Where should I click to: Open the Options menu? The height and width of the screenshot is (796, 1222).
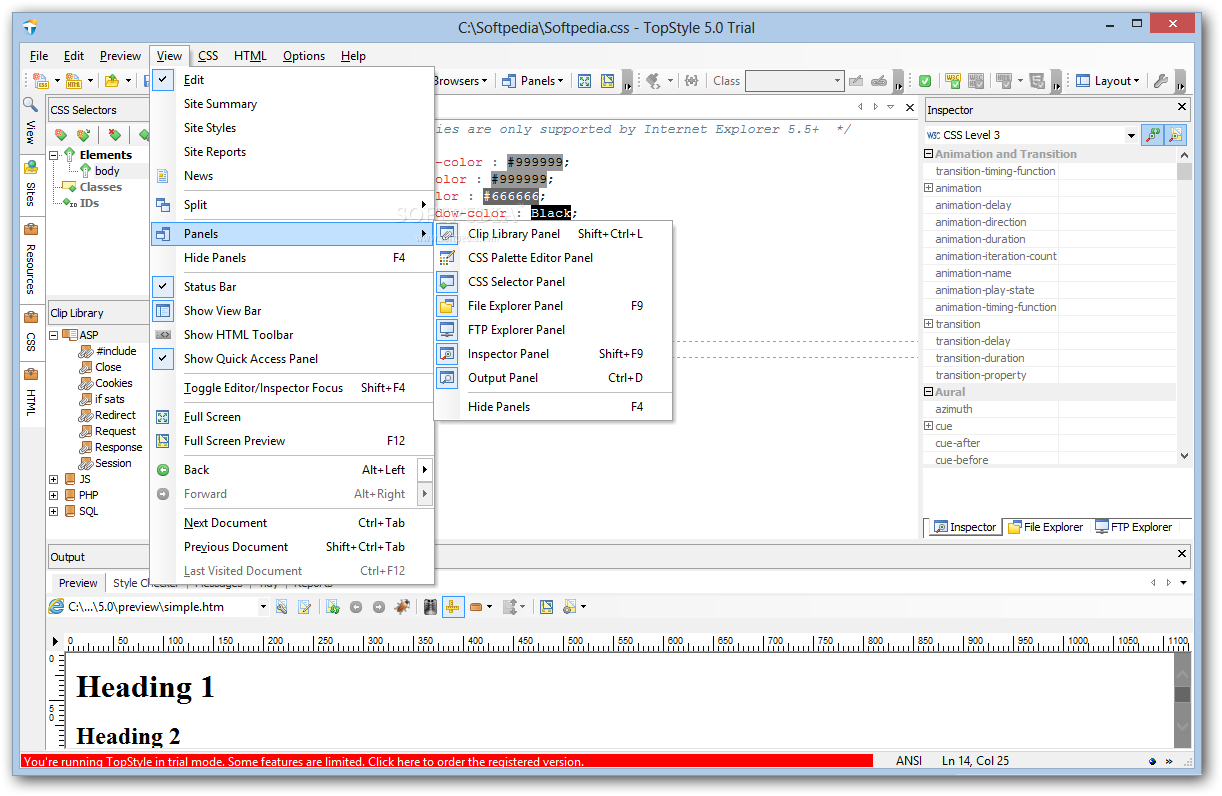tap(304, 56)
